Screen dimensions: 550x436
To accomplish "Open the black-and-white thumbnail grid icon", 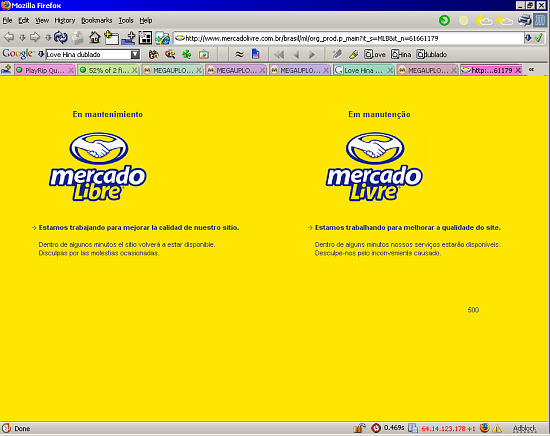I will click(x=145, y=38).
